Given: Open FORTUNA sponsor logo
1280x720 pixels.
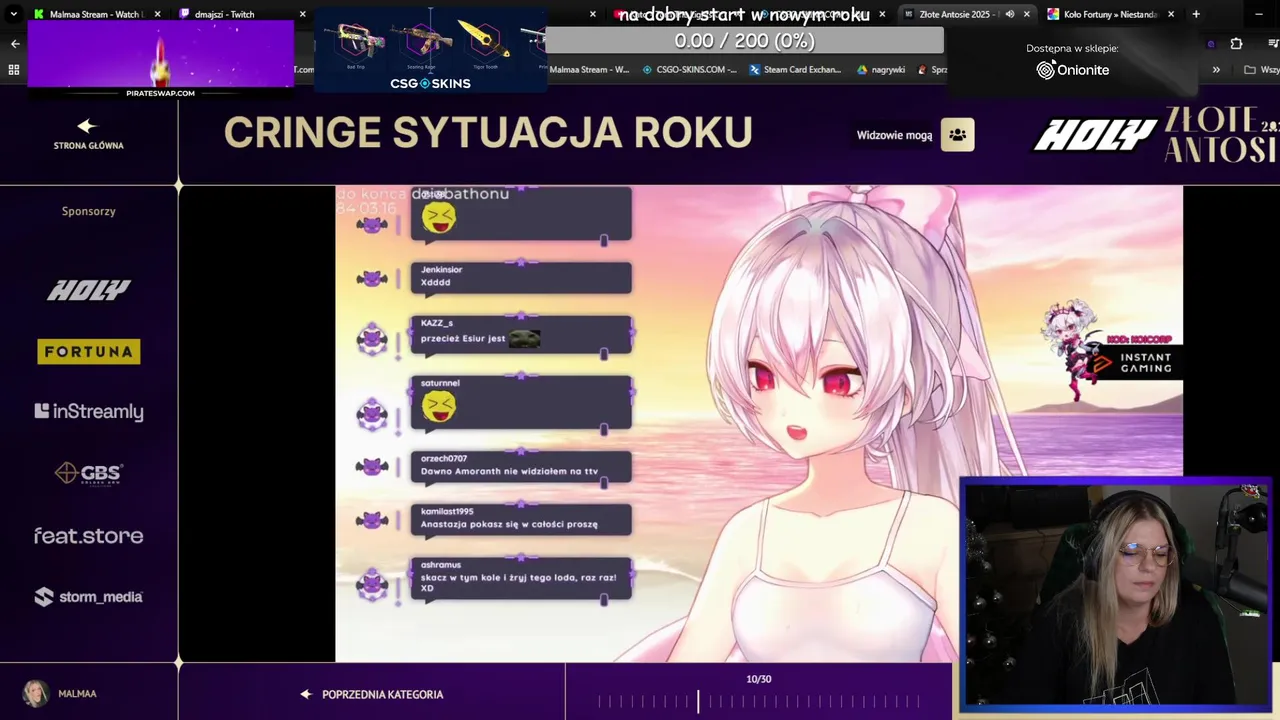Looking at the screenshot, I should 89,351.
